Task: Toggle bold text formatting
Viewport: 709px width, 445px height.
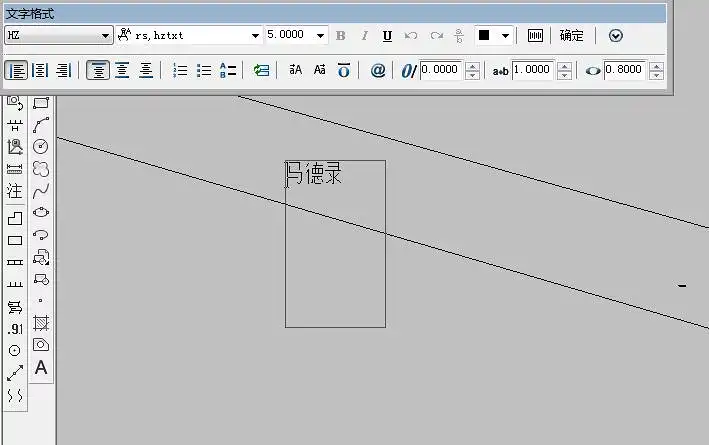Action: (341, 36)
